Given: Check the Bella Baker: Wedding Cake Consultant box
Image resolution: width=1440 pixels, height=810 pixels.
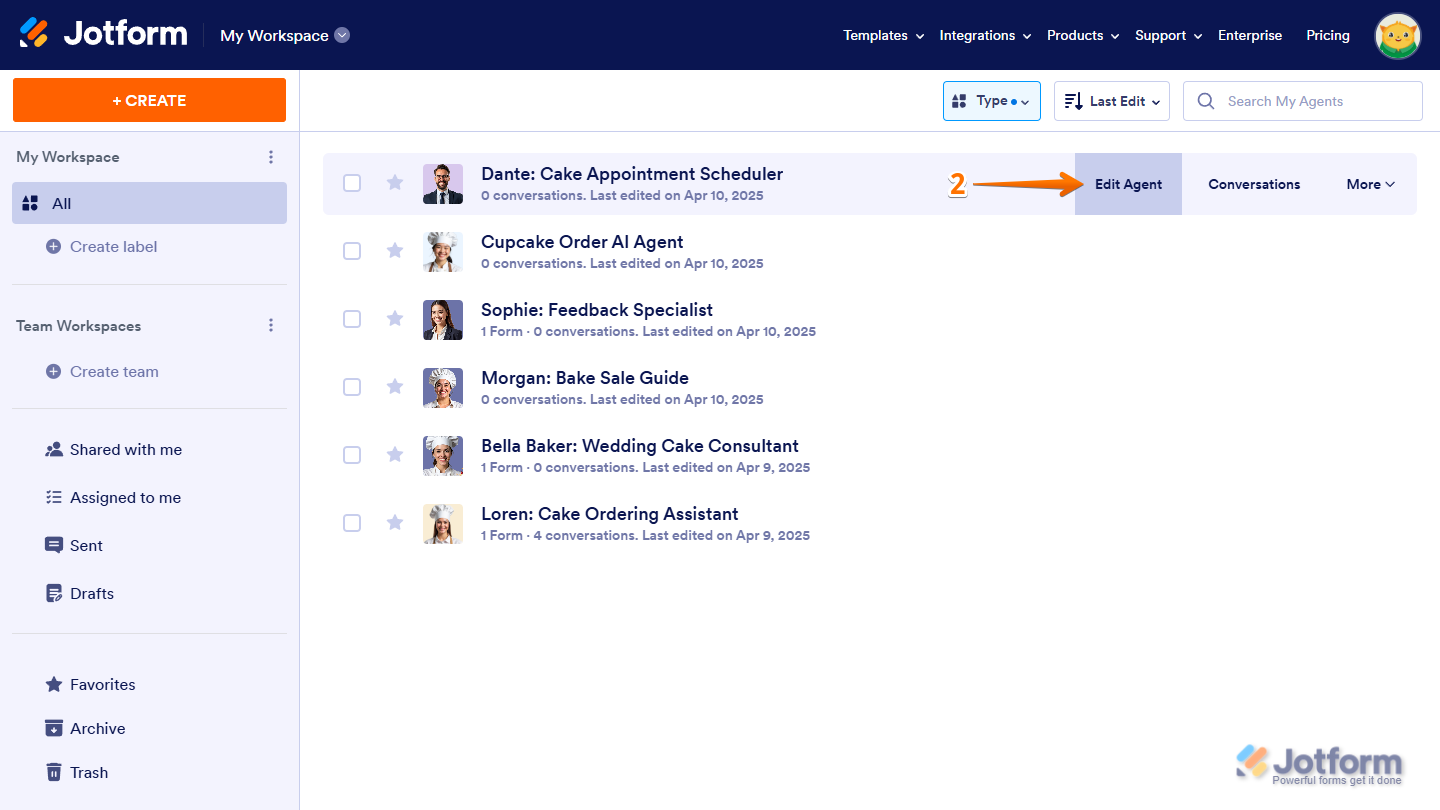Looking at the screenshot, I should coord(352,455).
